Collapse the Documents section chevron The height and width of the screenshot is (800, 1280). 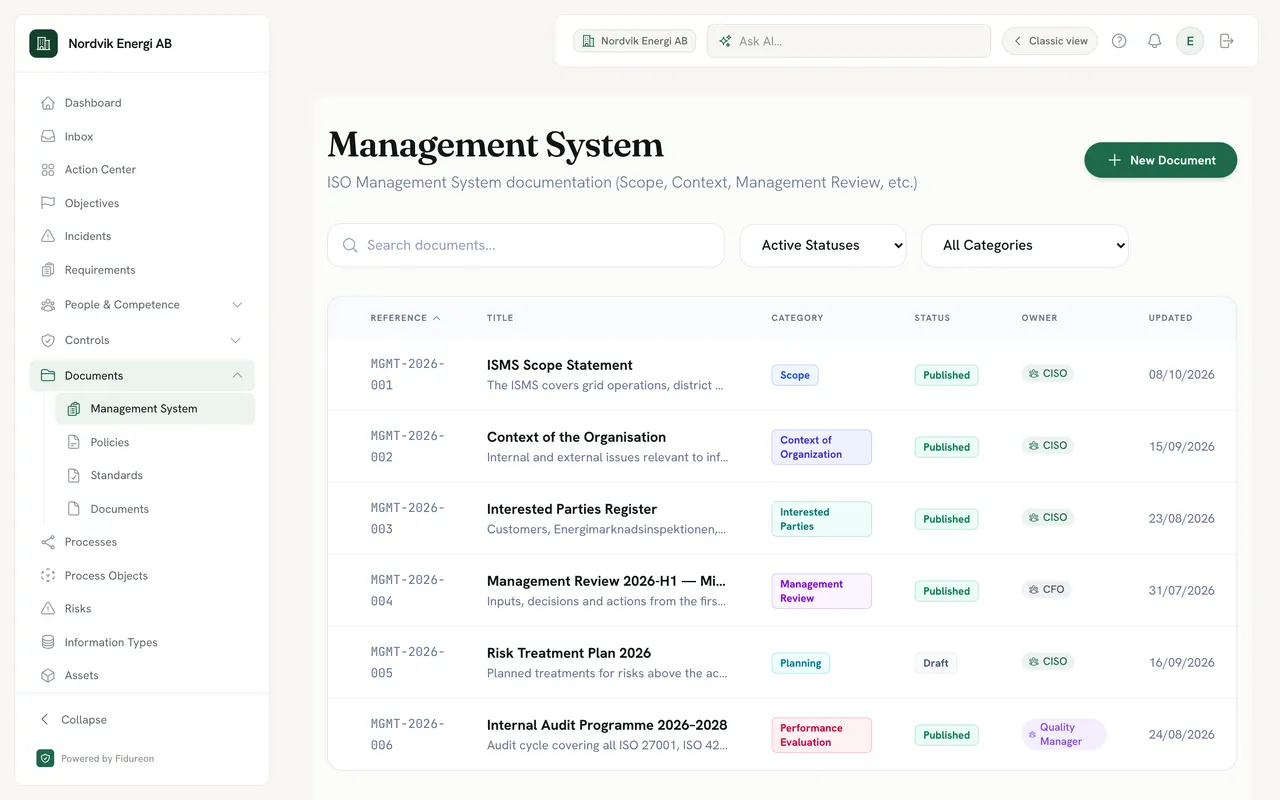(237, 376)
